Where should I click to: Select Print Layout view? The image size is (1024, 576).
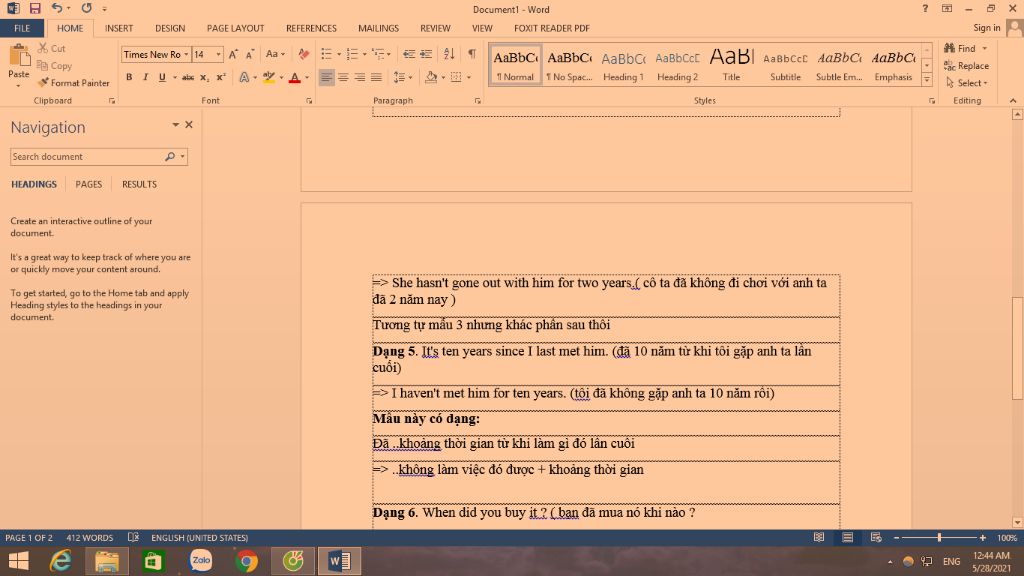click(x=848, y=537)
